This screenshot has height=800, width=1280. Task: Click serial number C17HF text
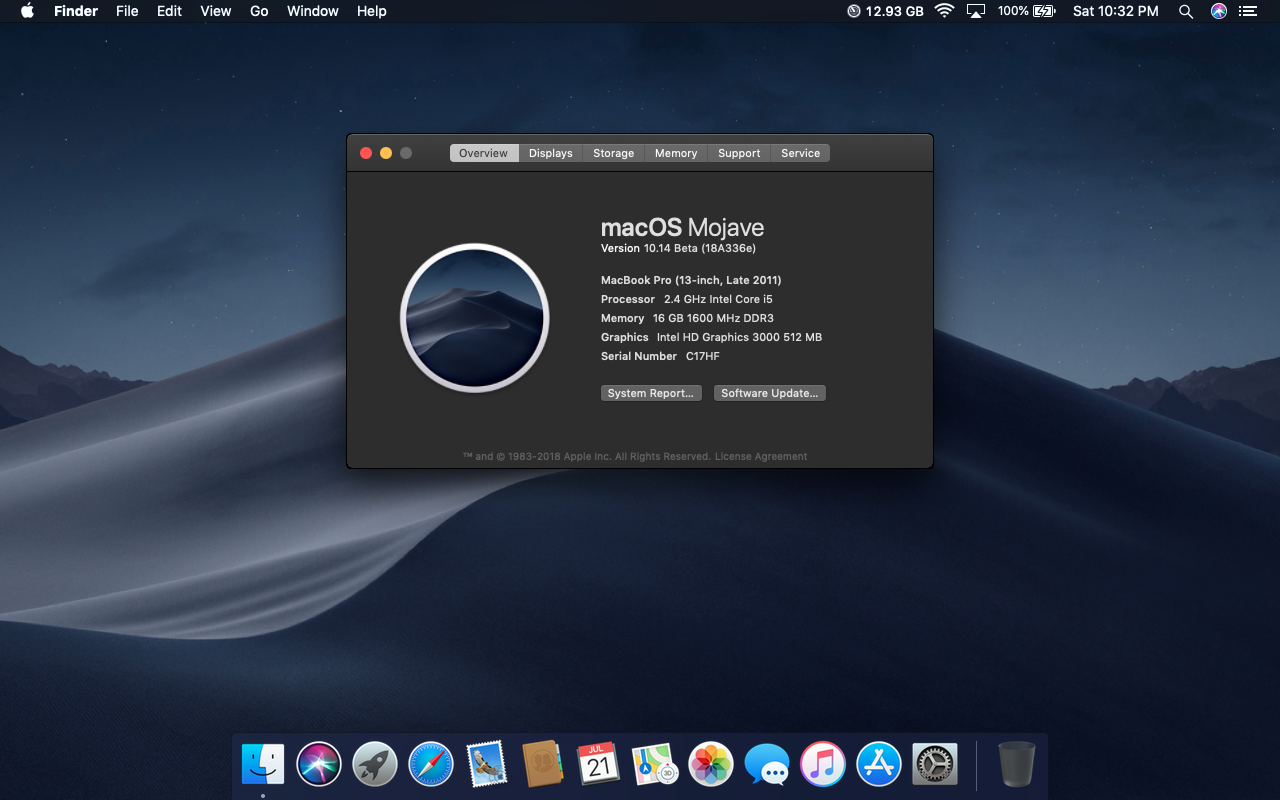[703, 356]
